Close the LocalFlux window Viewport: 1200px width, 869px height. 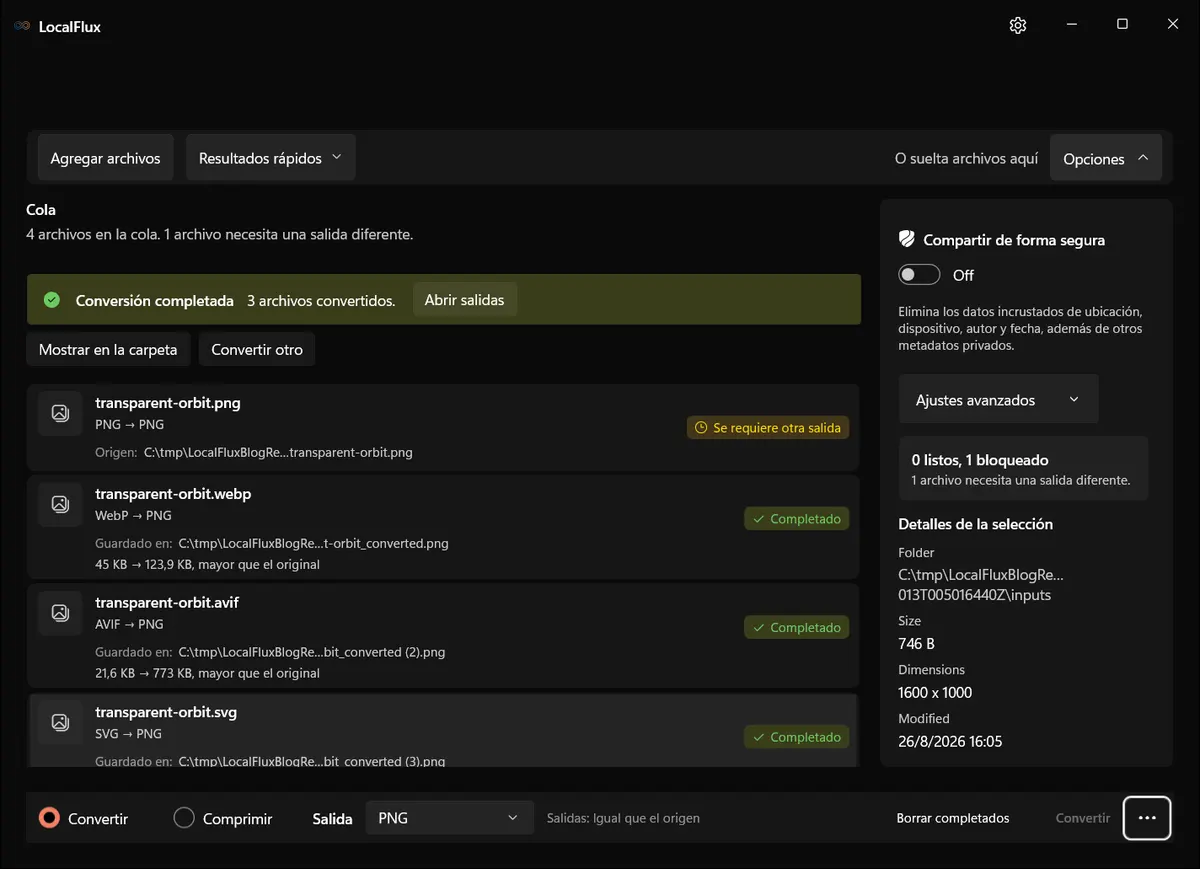point(1173,25)
